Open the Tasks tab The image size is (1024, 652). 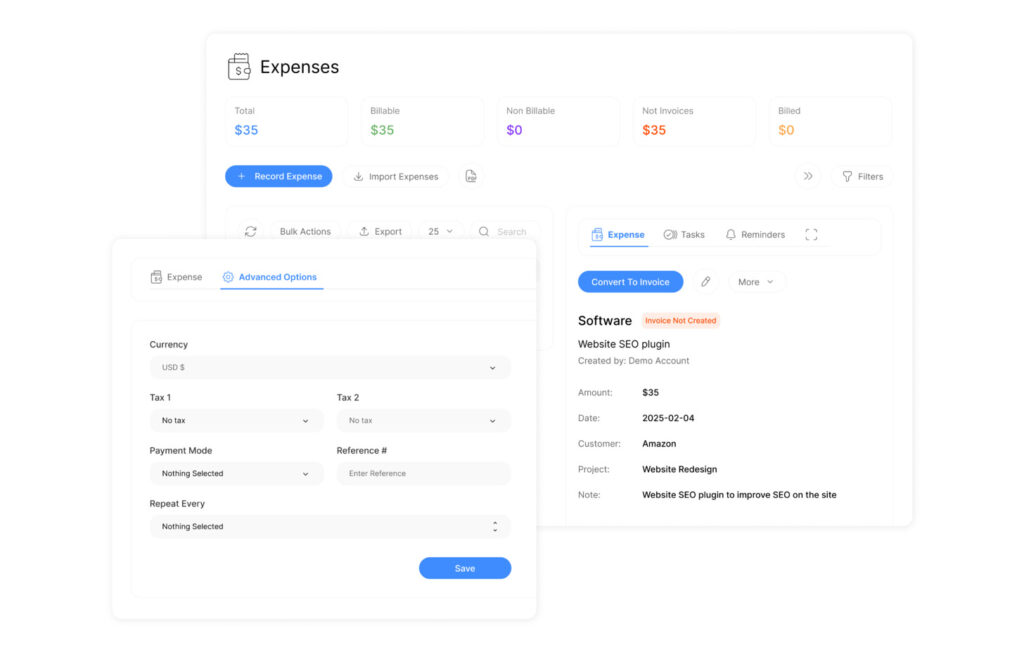click(x=684, y=235)
